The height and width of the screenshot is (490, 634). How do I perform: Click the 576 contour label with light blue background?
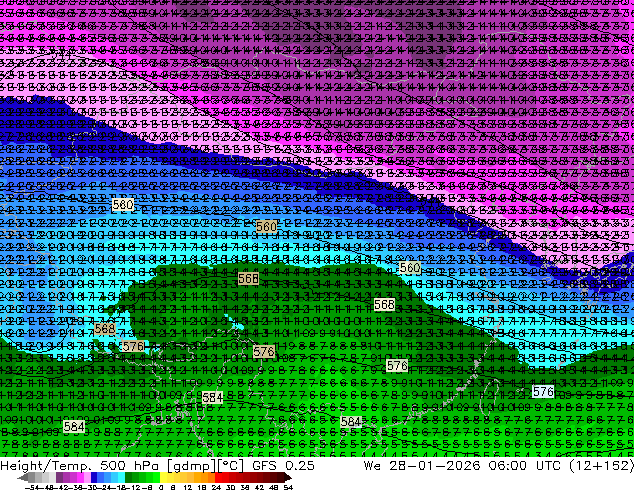click(x=543, y=391)
